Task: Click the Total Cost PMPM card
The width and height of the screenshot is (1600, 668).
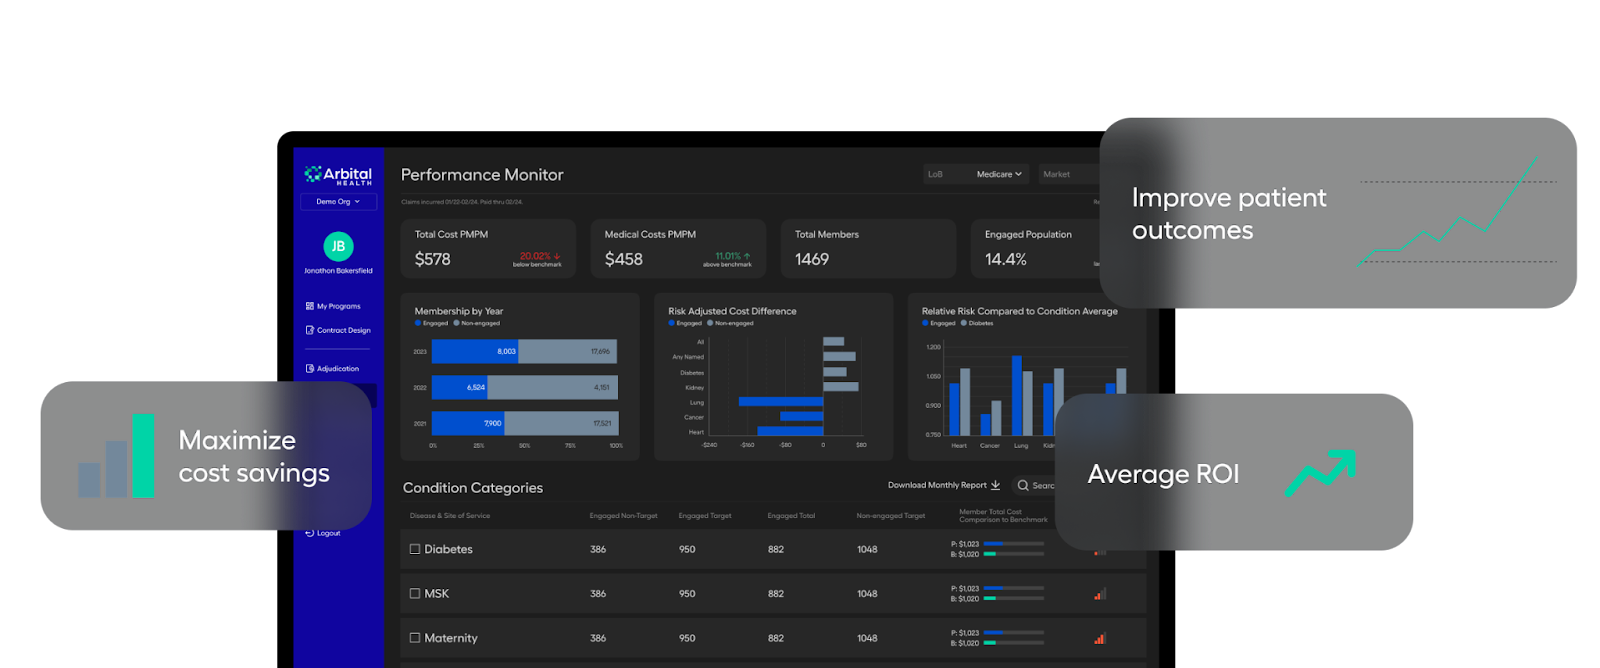Action: tap(488, 249)
